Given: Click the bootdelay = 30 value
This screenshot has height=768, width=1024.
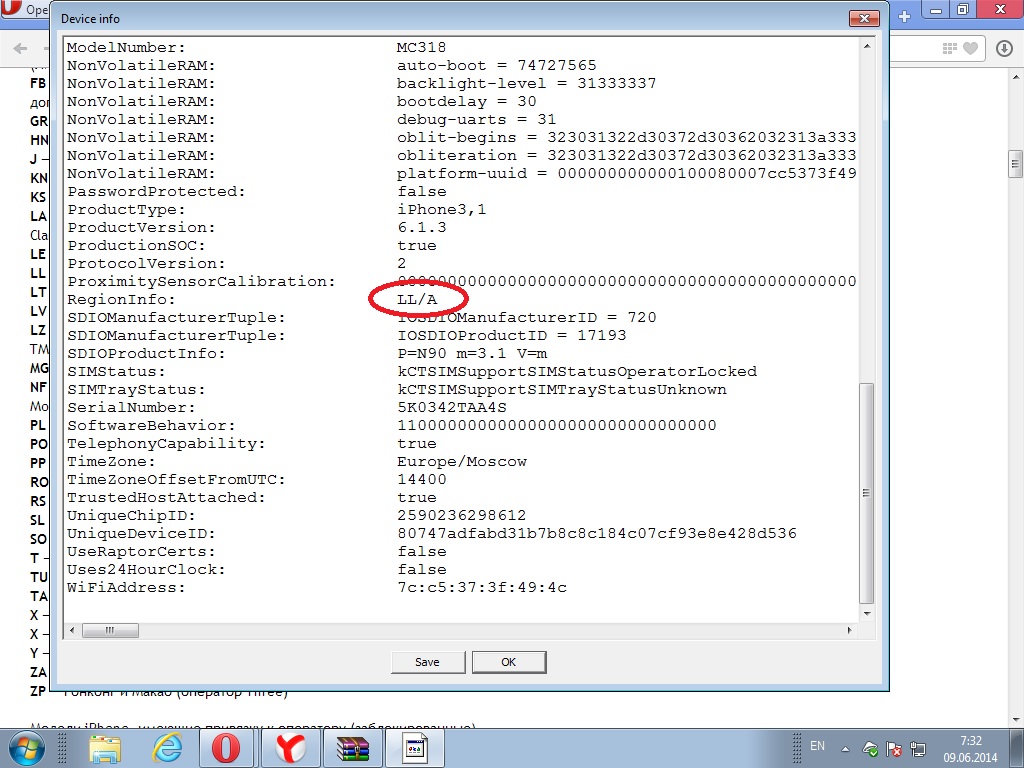Looking at the screenshot, I should [466, 102].
